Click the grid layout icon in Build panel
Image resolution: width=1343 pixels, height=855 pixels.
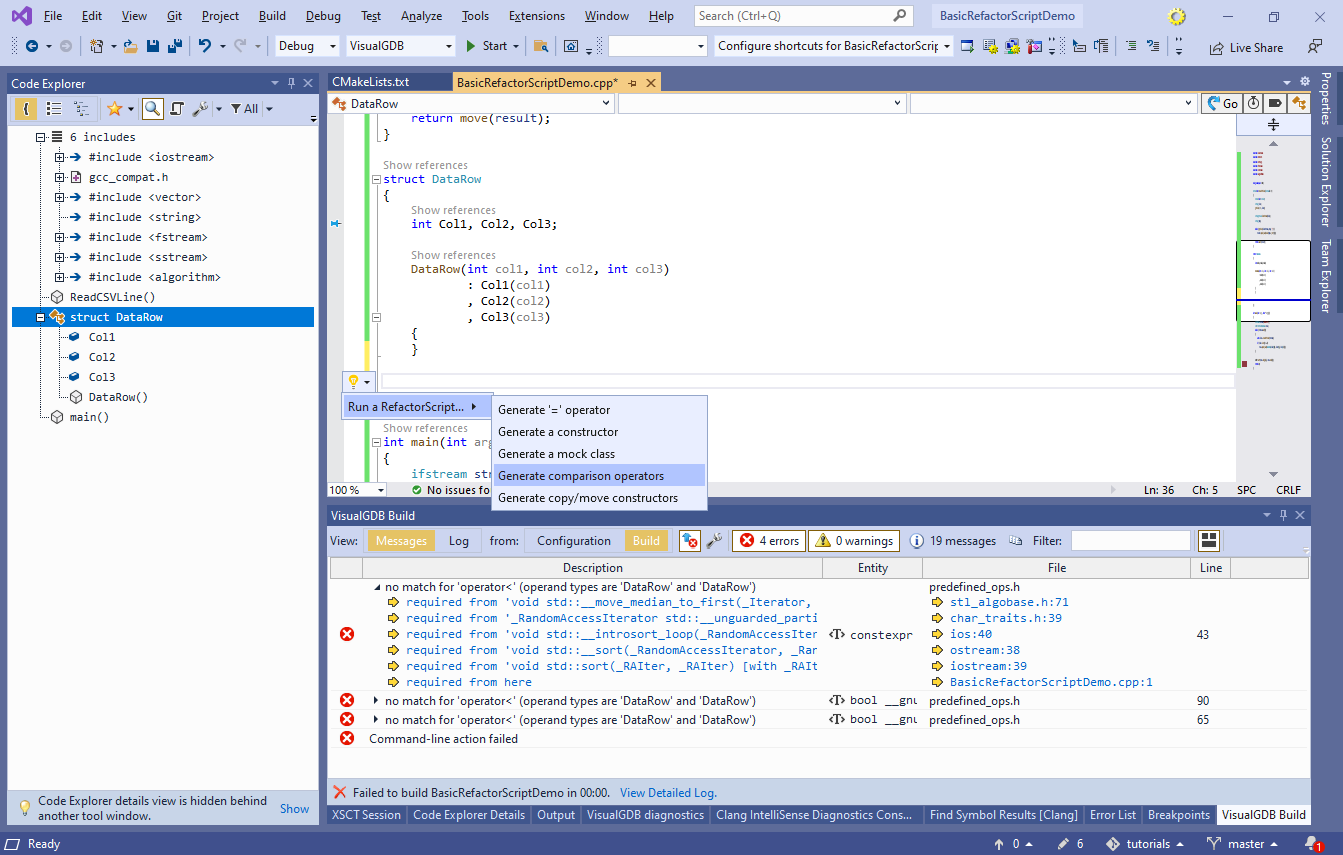1209,541
